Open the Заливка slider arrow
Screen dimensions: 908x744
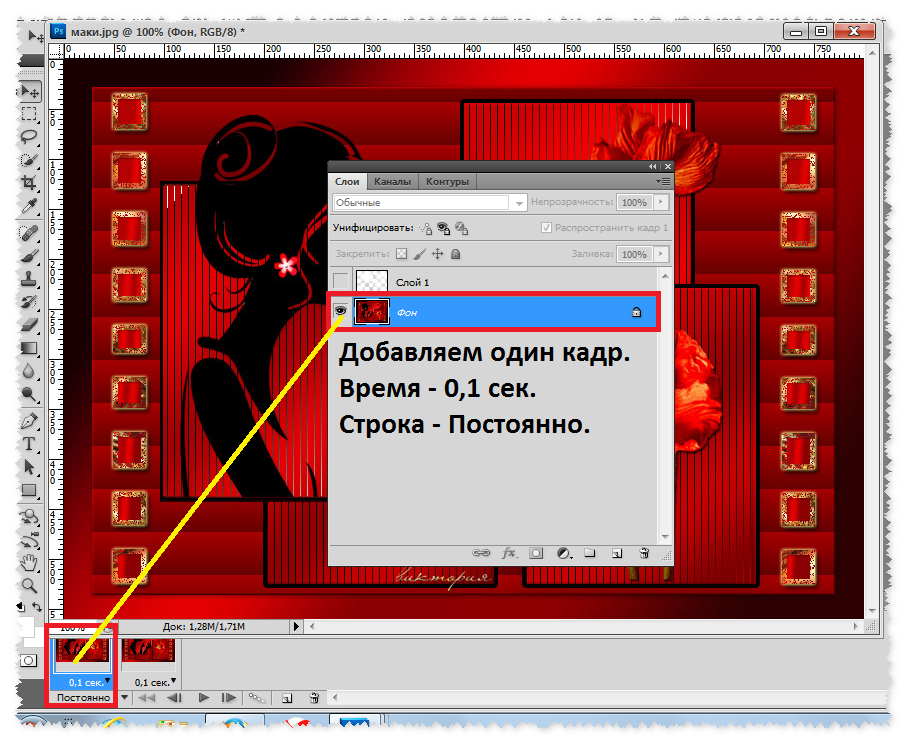(660, 254)
